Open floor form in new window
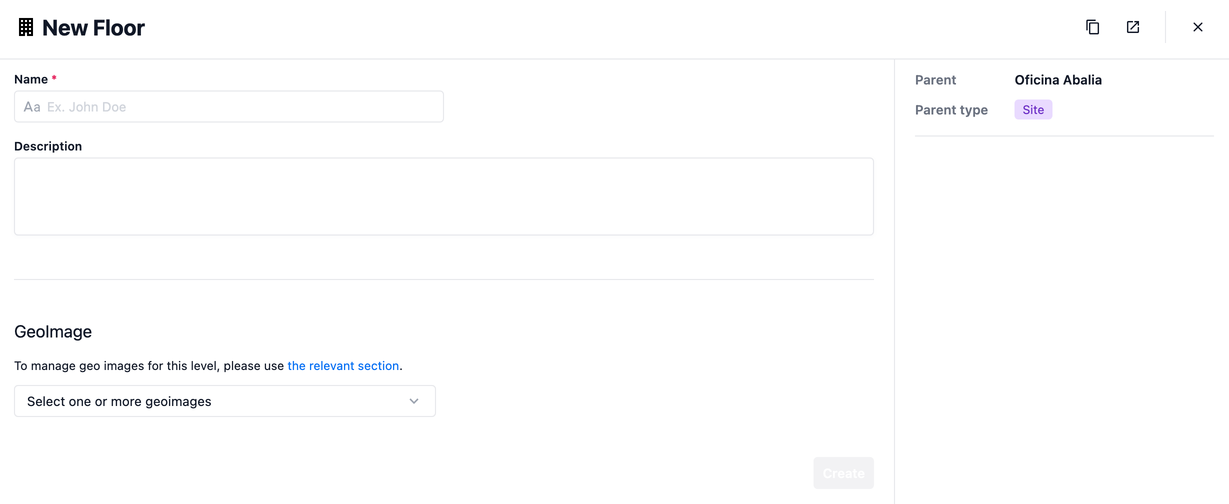This screenshot has width=1229, height=504. (x=1133, y=27)
